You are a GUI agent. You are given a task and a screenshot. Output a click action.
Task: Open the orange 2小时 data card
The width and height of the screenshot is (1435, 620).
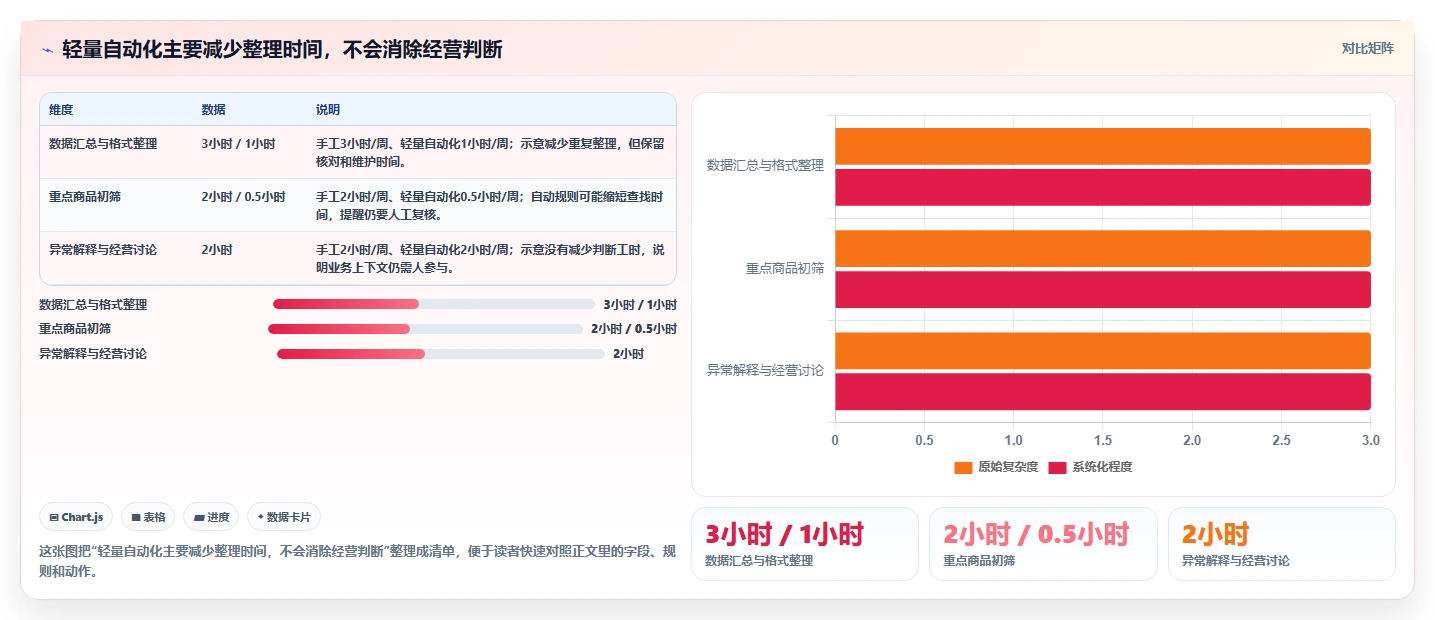click(1281, 544)
